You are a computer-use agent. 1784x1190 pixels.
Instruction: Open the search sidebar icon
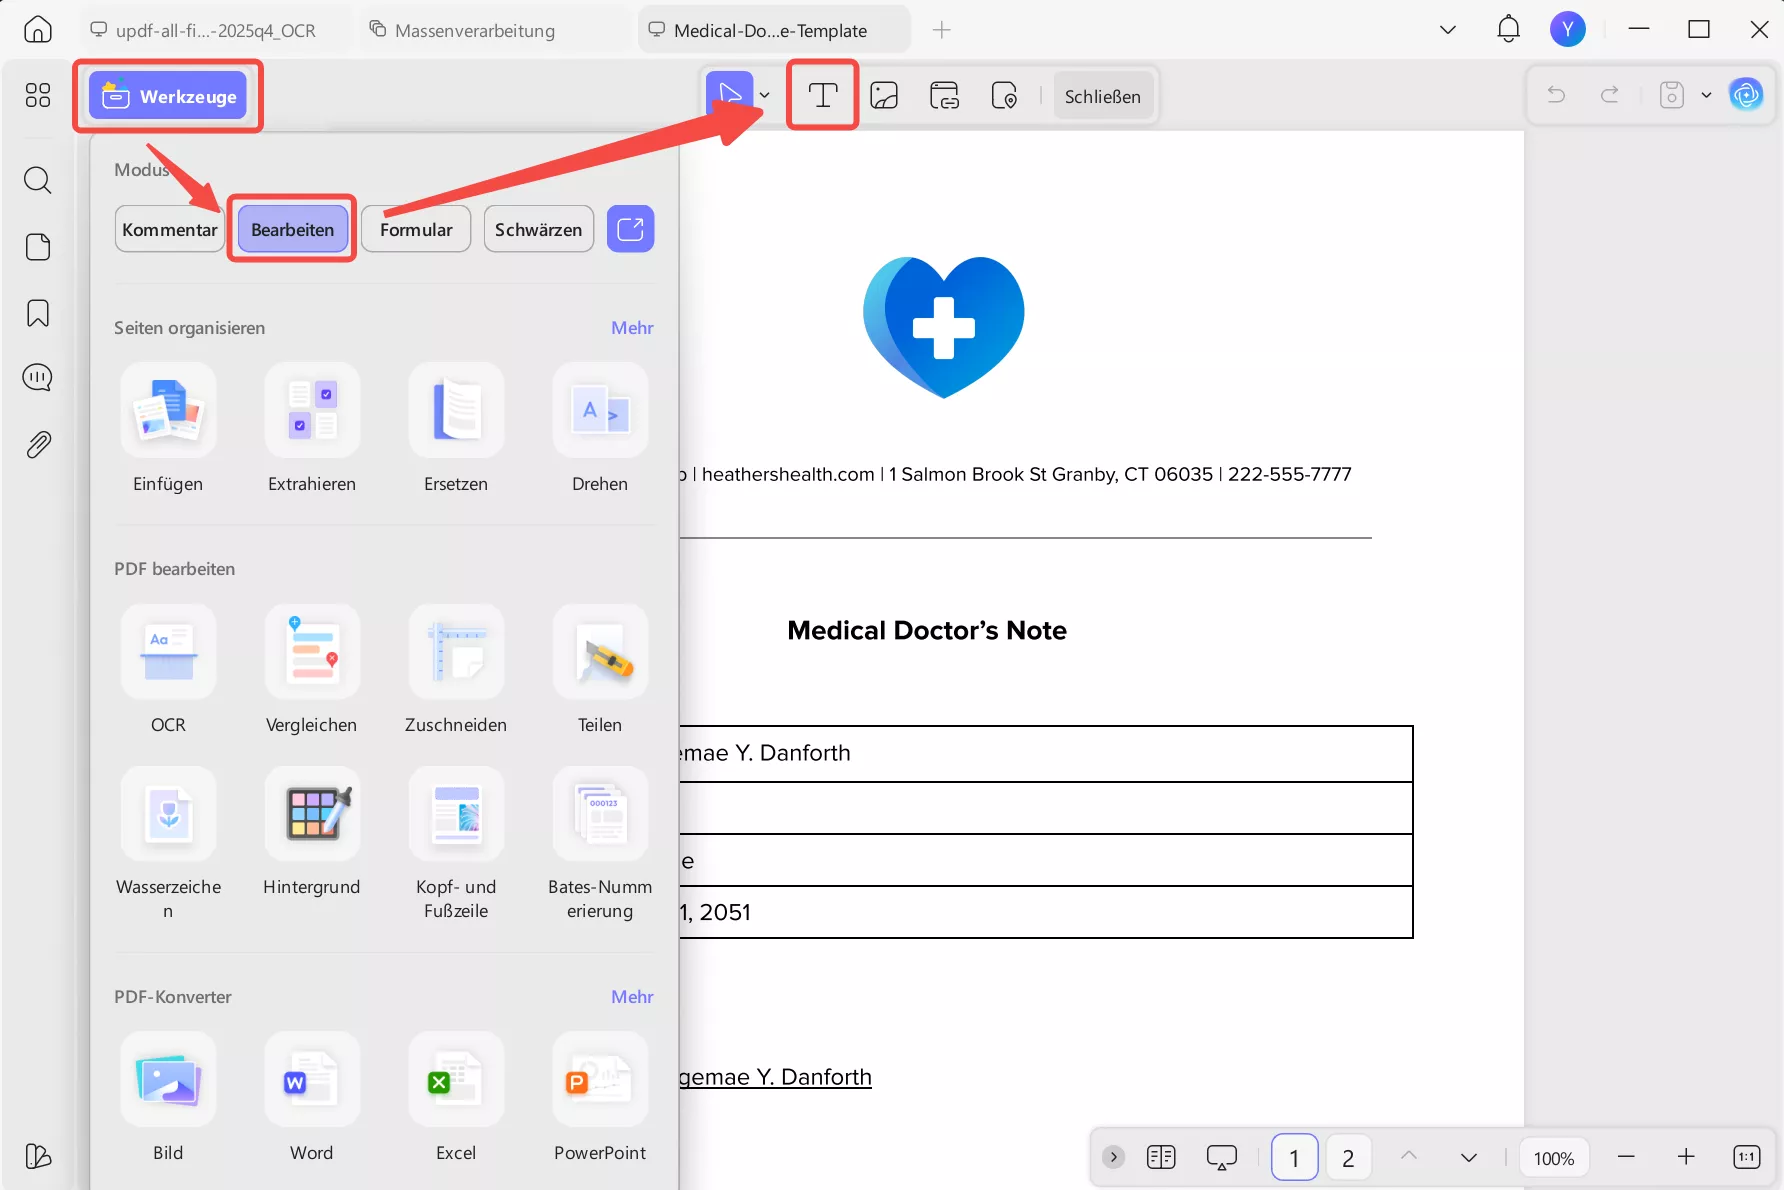click(x=38, y=180)
